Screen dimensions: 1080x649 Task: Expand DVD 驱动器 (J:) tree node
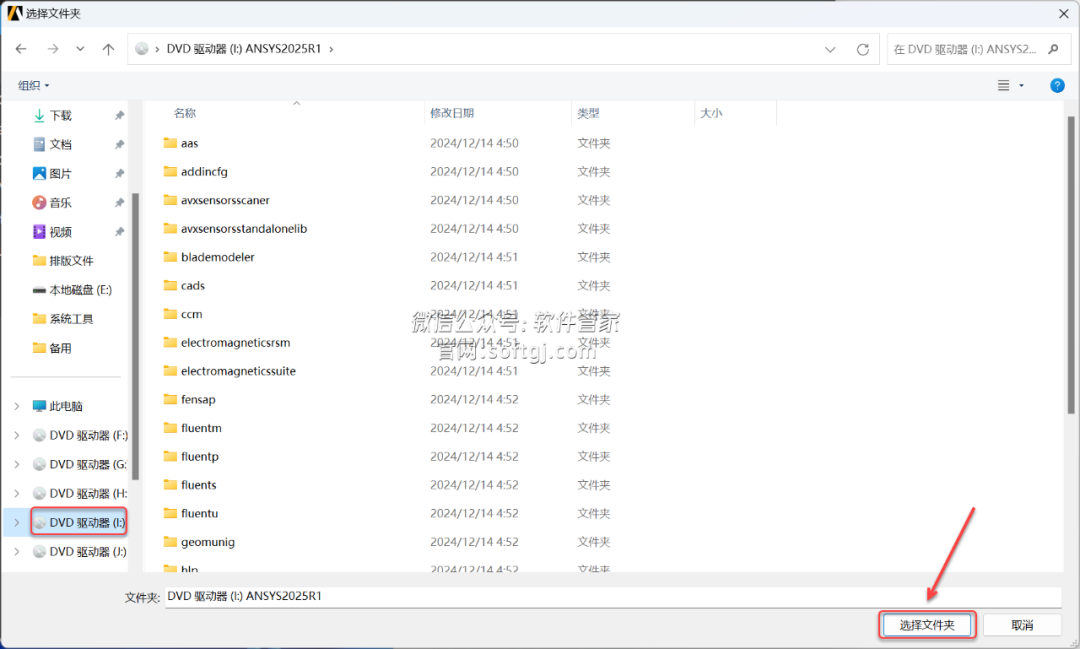coord(17,552)
